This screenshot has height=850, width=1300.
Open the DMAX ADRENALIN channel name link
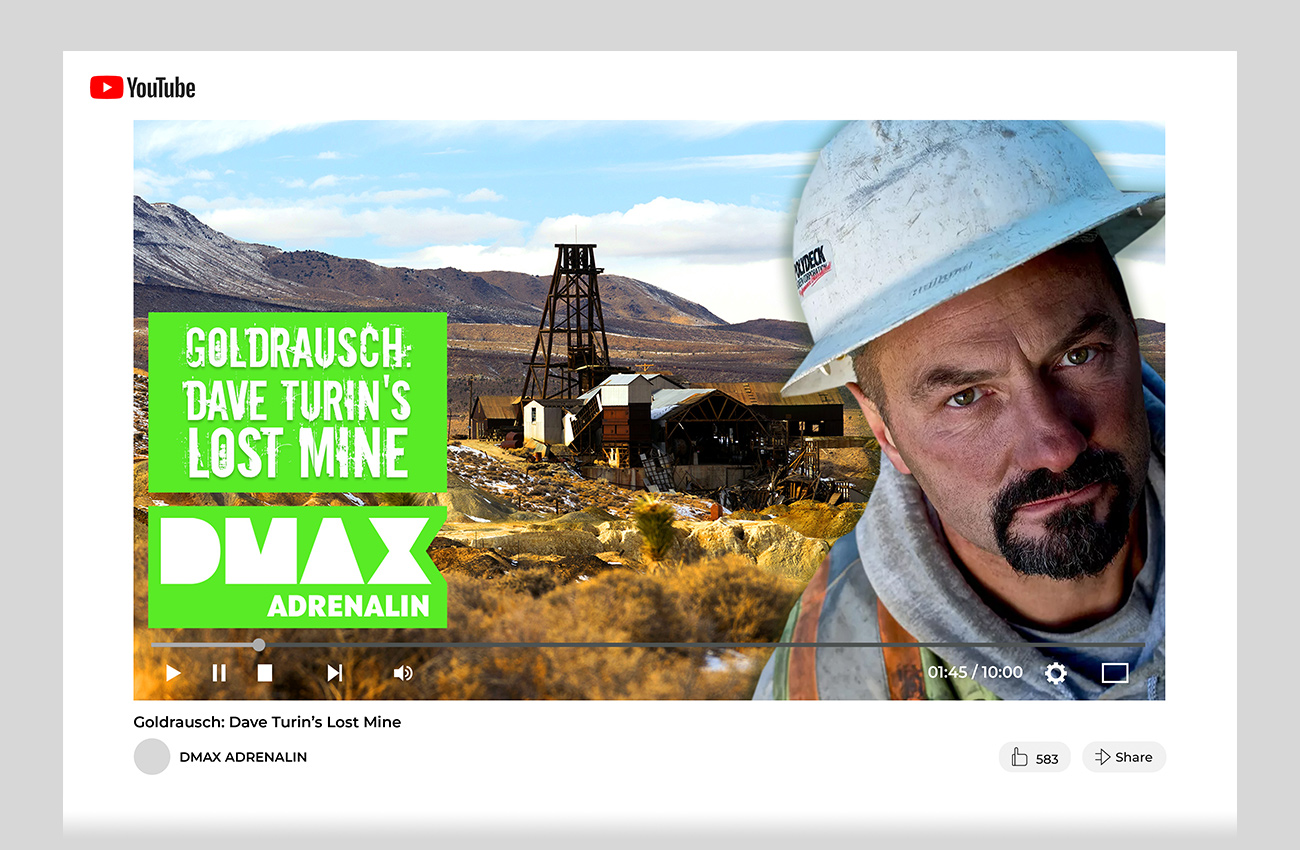tap(243, 757)
